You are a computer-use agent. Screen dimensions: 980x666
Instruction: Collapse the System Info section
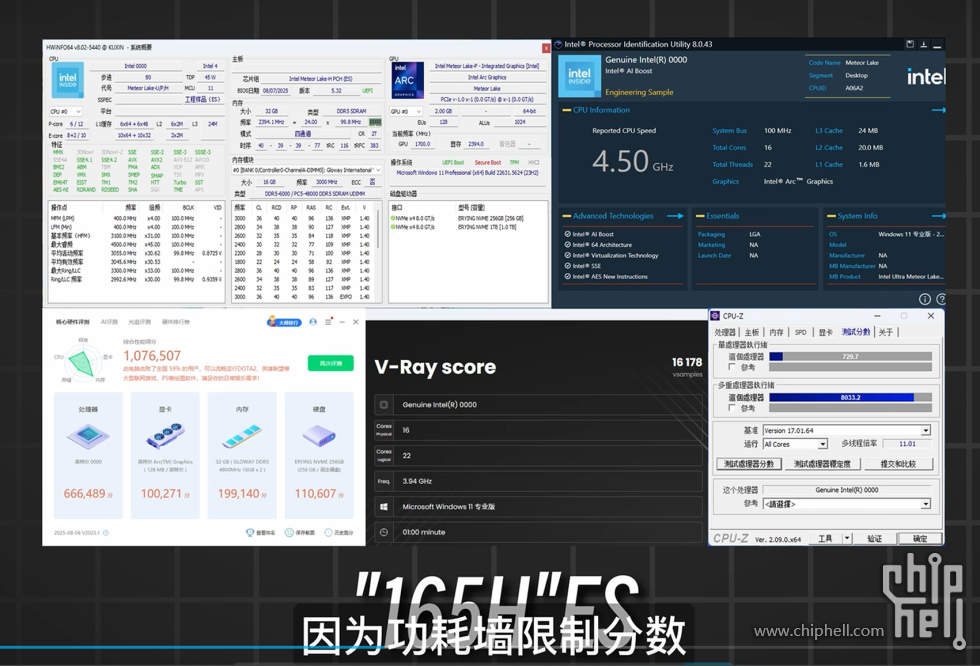point(831,216)
